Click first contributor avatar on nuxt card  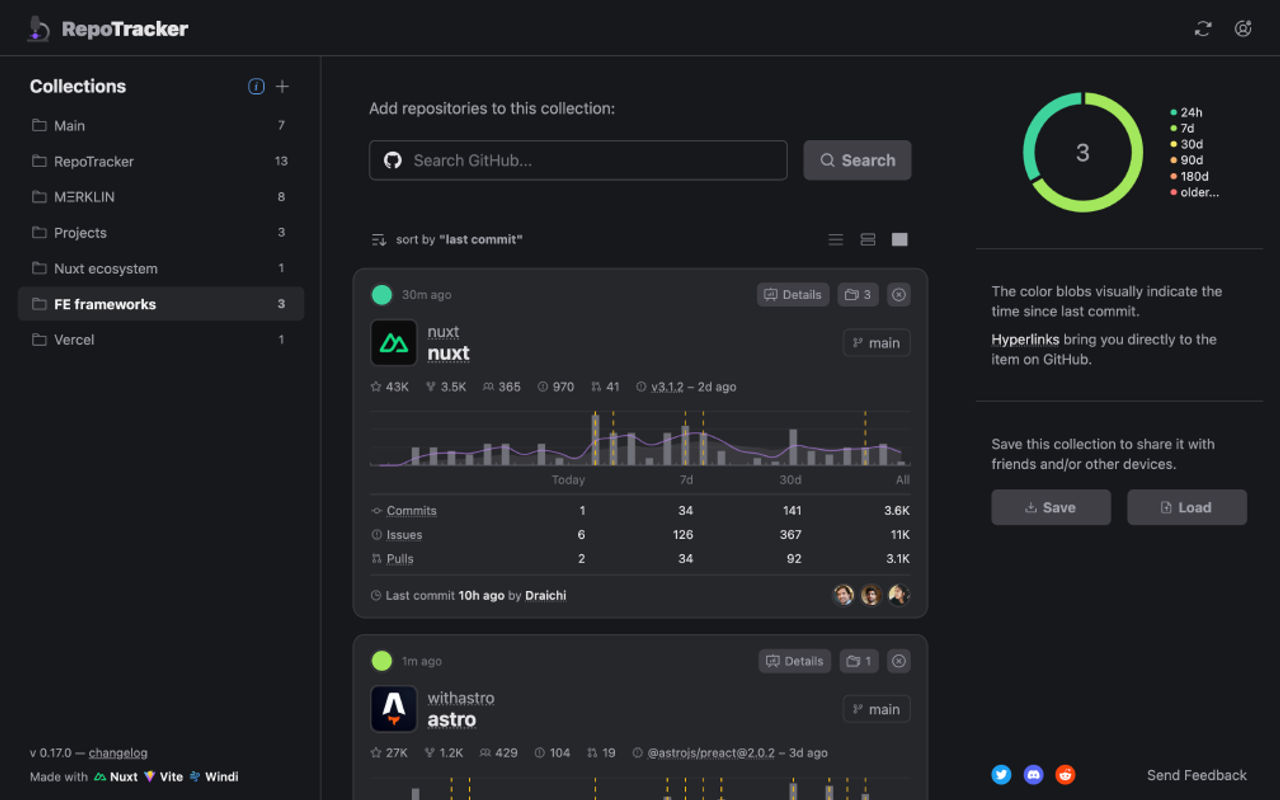click(x=844, y=595)
